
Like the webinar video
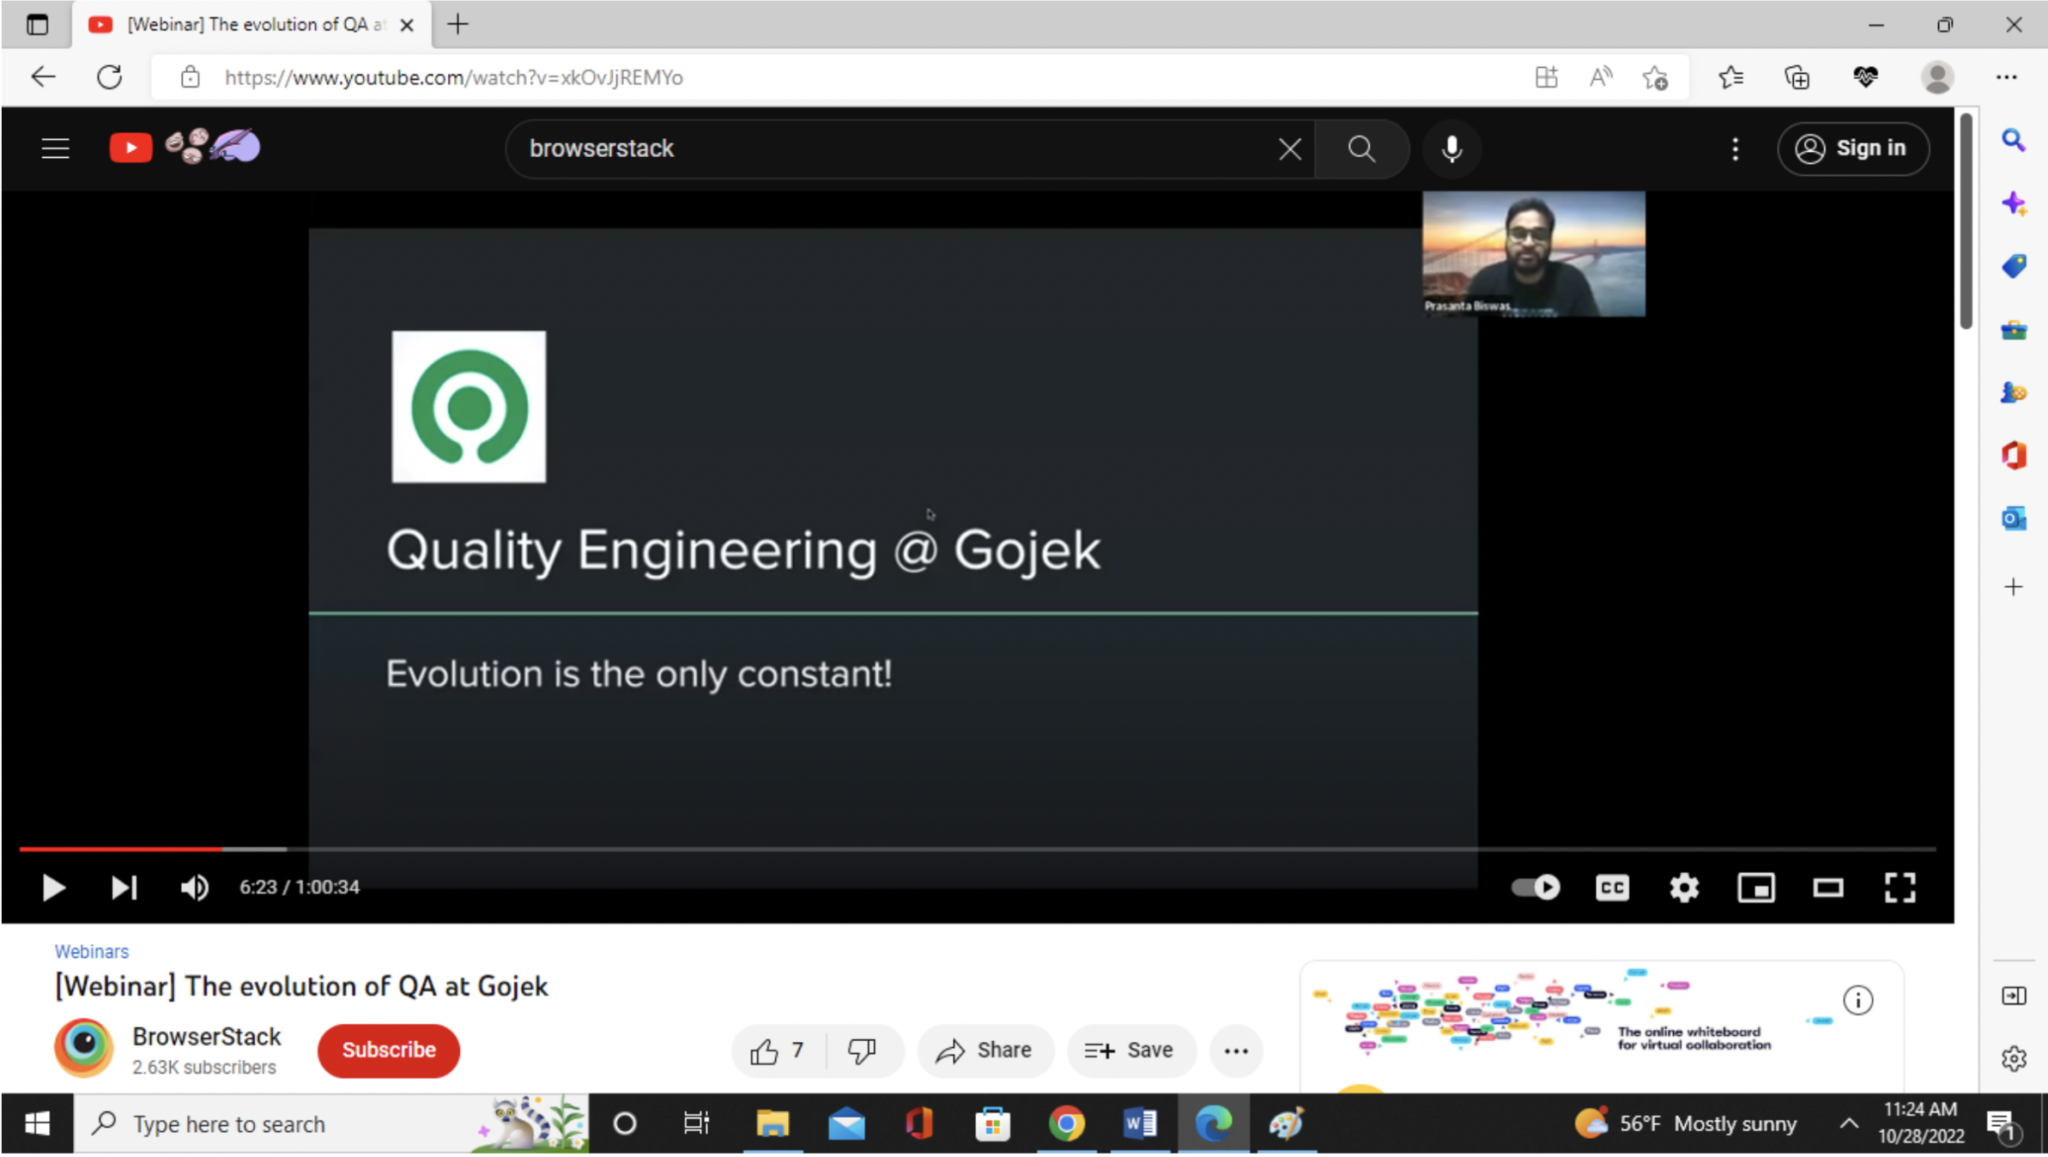point(766,1050)
